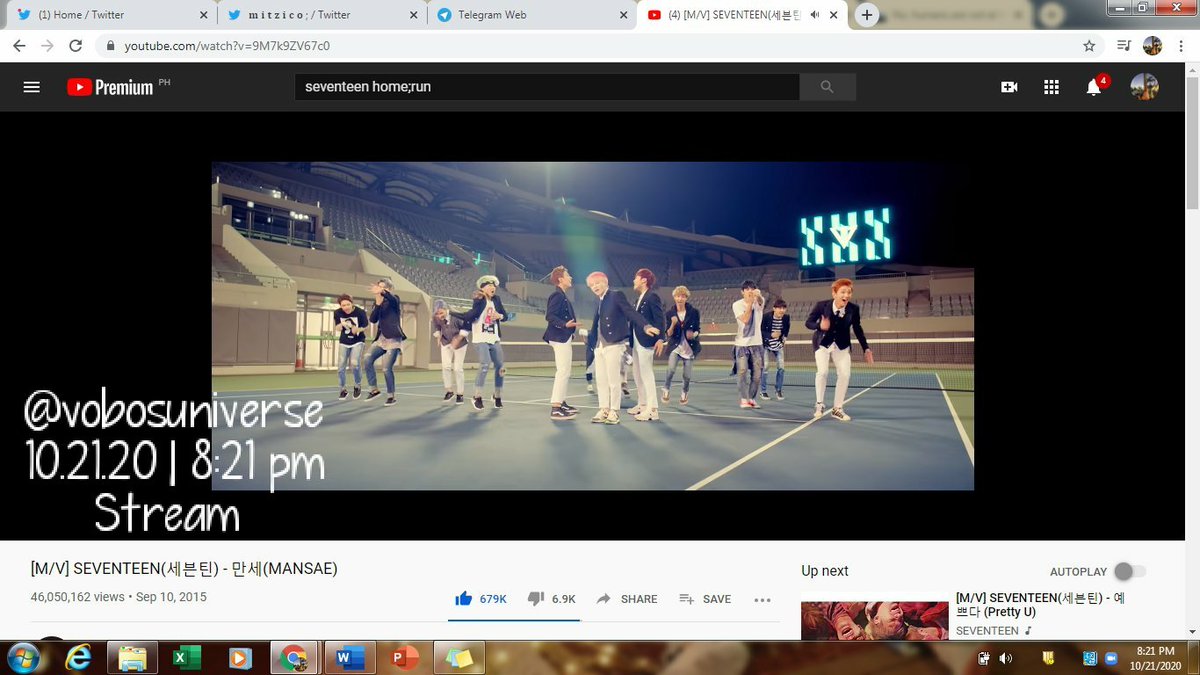Open the Pretty U up-next thumbnail
This screenshot has width=1200, height=675.
pyautogui.click(x=874, y=620)
